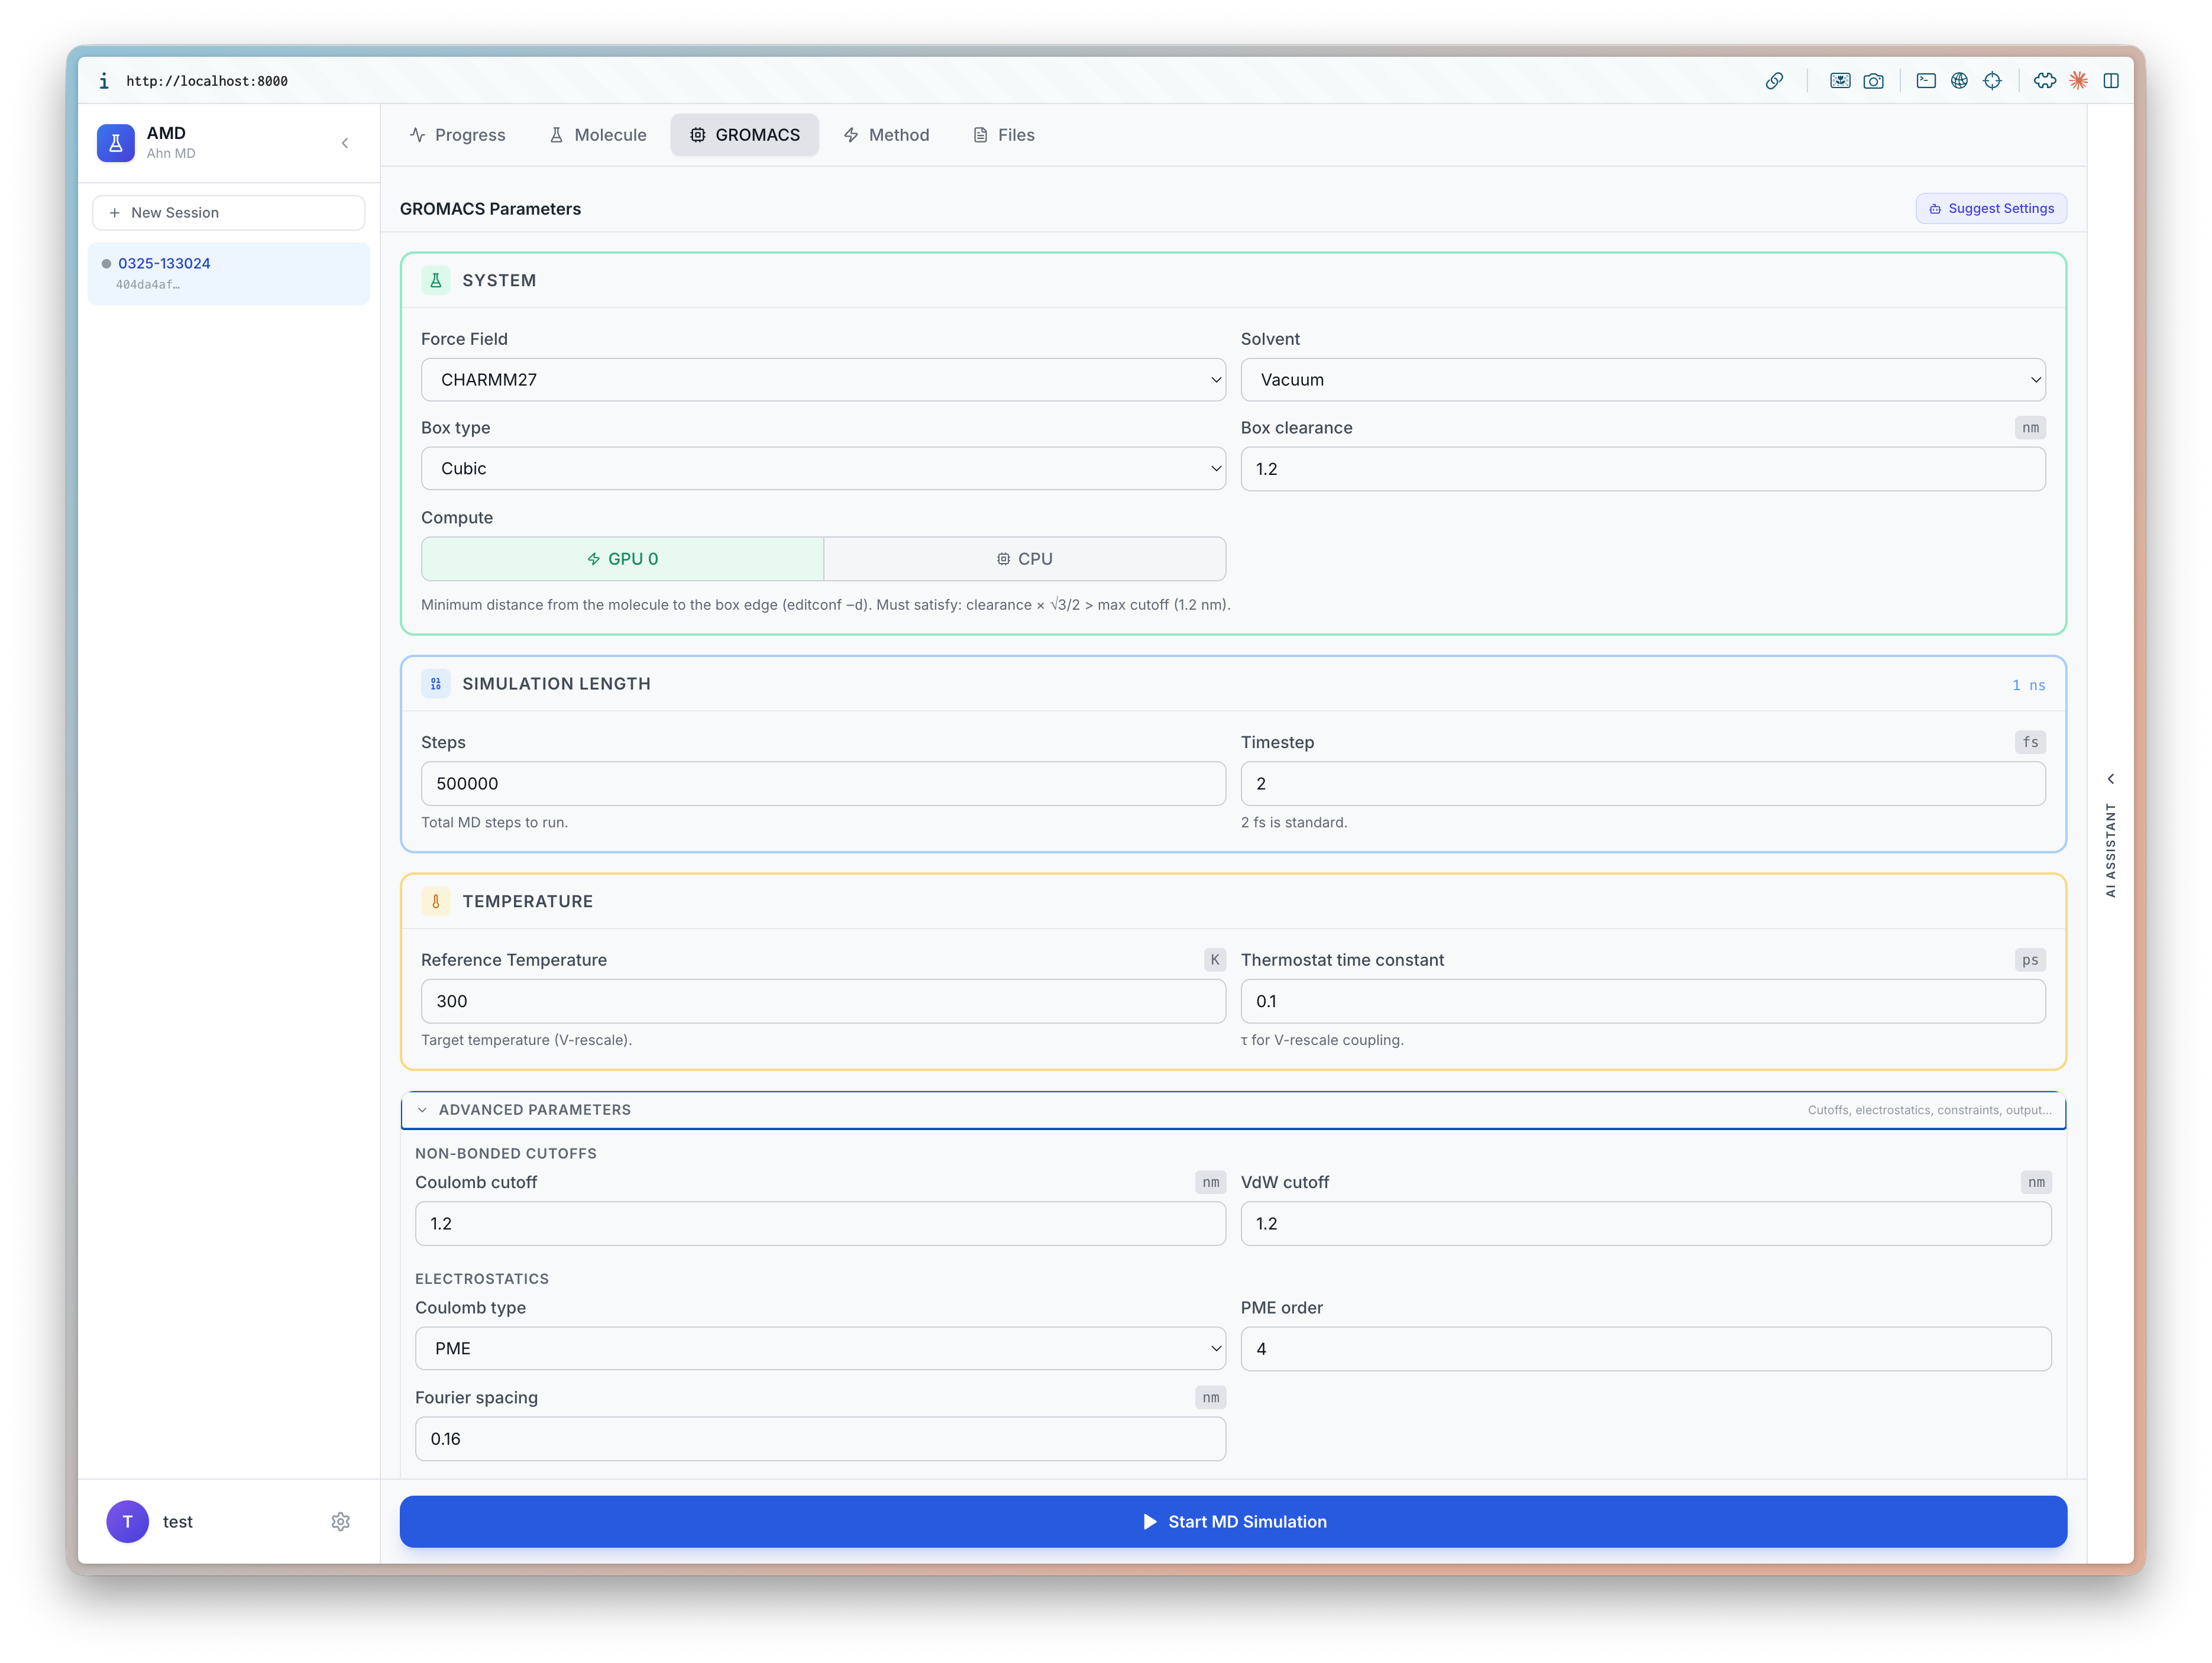
Task: Click the AMD flask logo icon
Action: (x=116, y=143)
